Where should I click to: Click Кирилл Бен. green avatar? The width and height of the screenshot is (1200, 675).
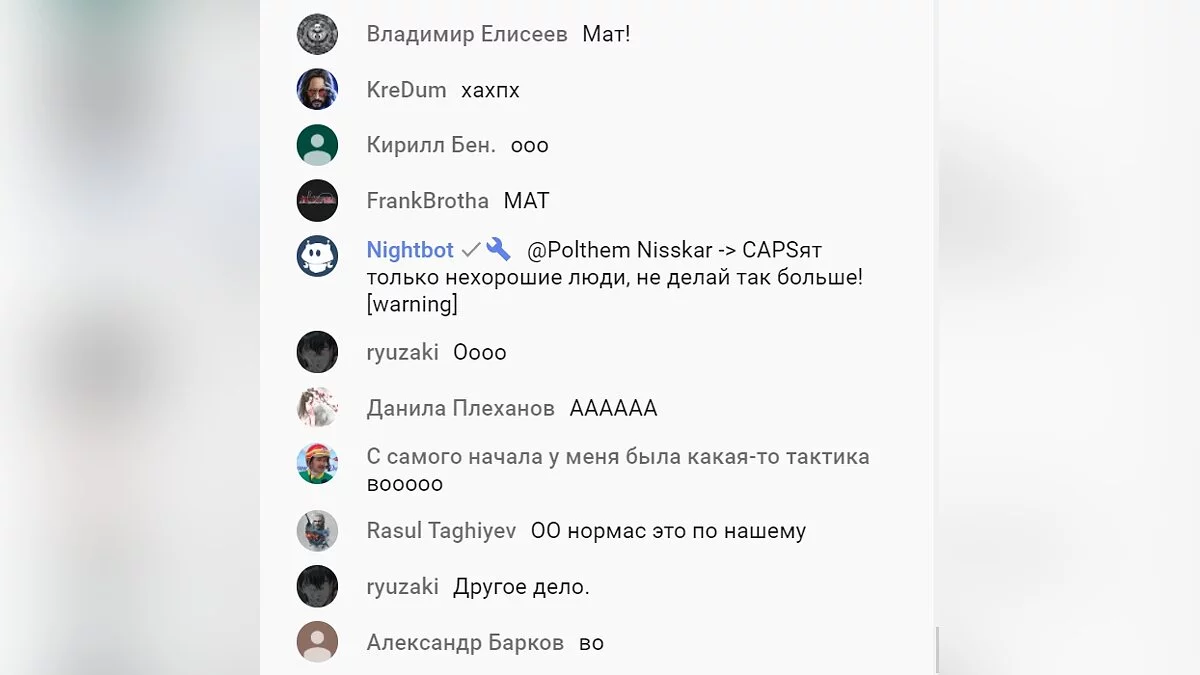pos(317,145)
